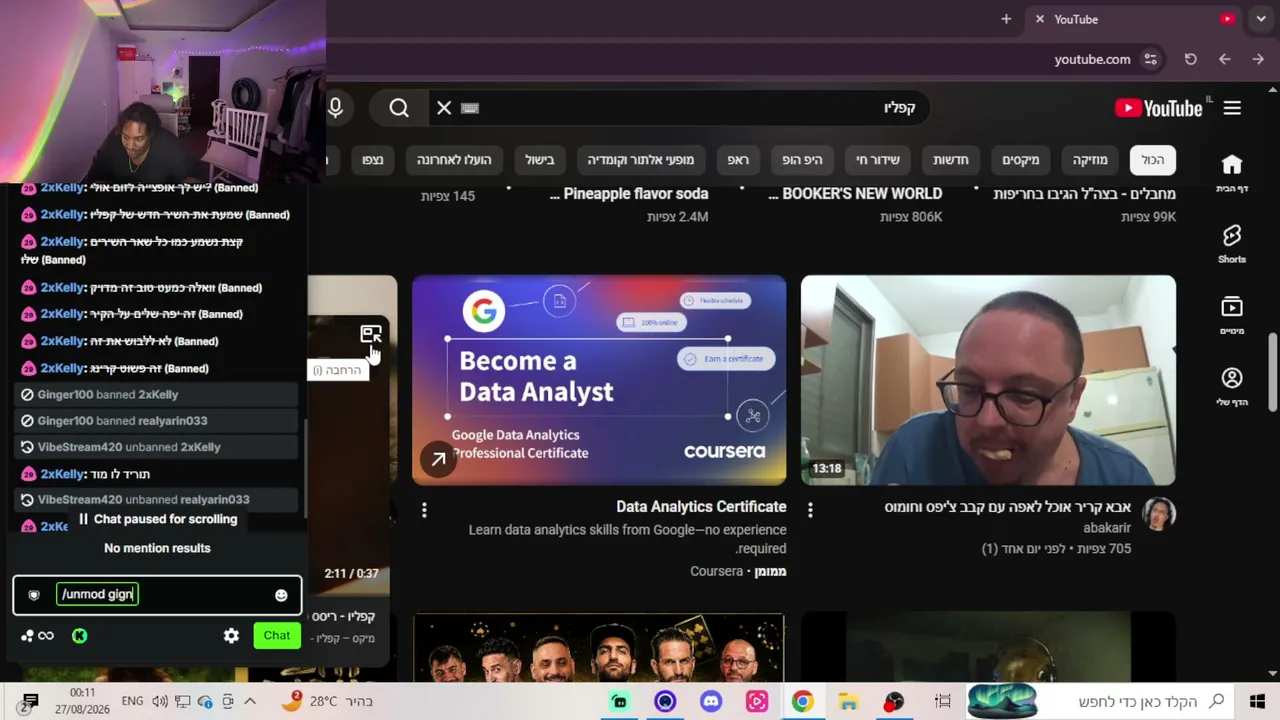Select the ראפ filter chip
Screen dimensions: 1280x720
[x=738, y=160]
